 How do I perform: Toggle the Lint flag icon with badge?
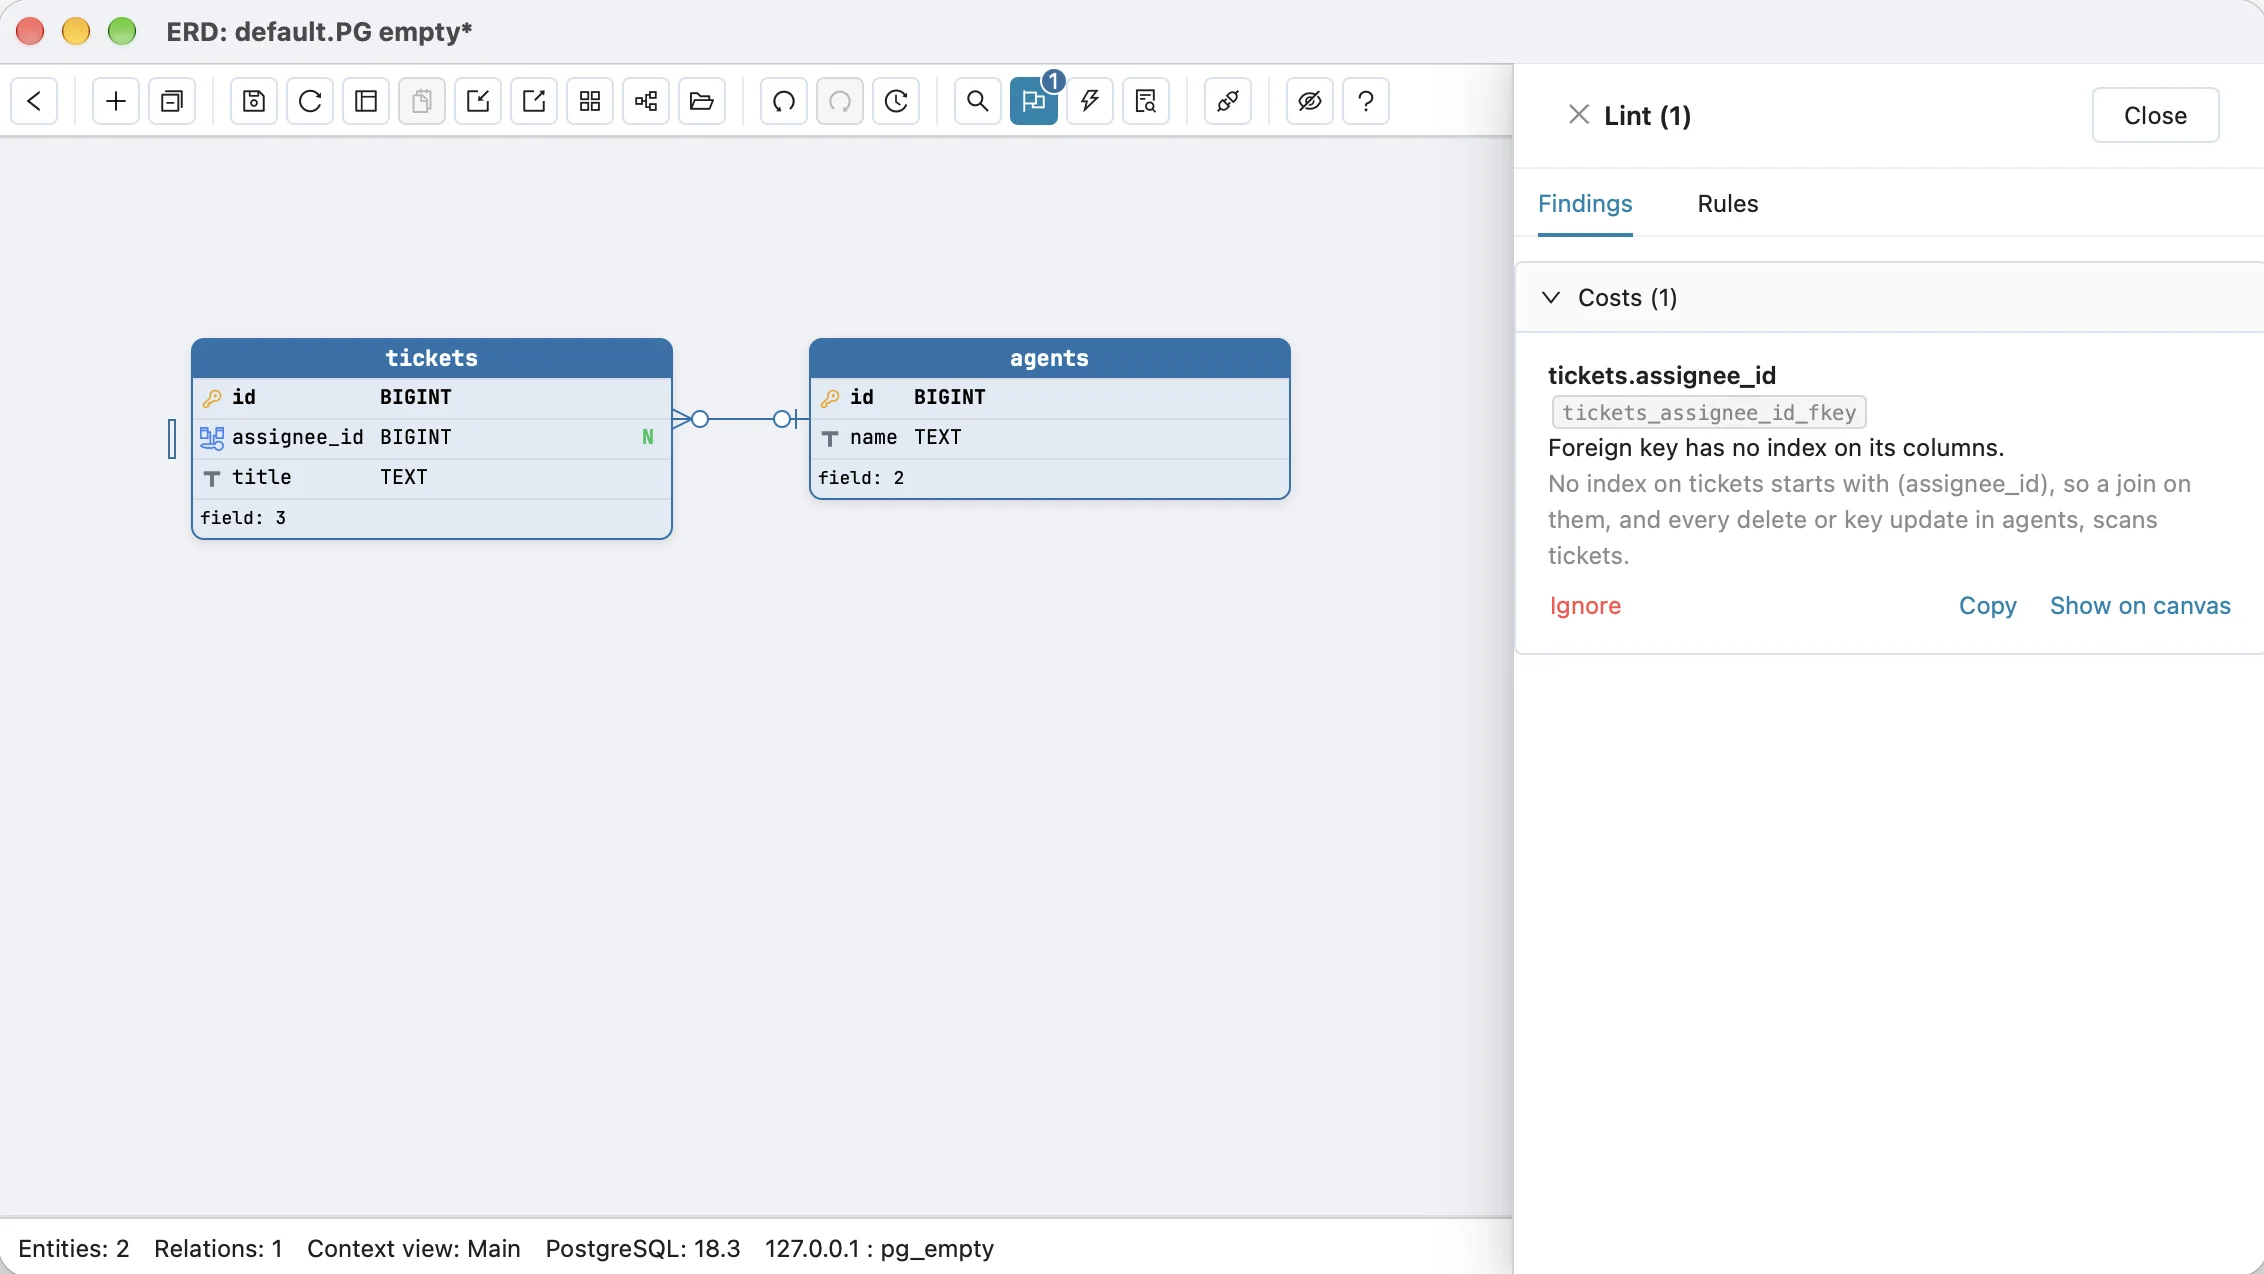1034,101
